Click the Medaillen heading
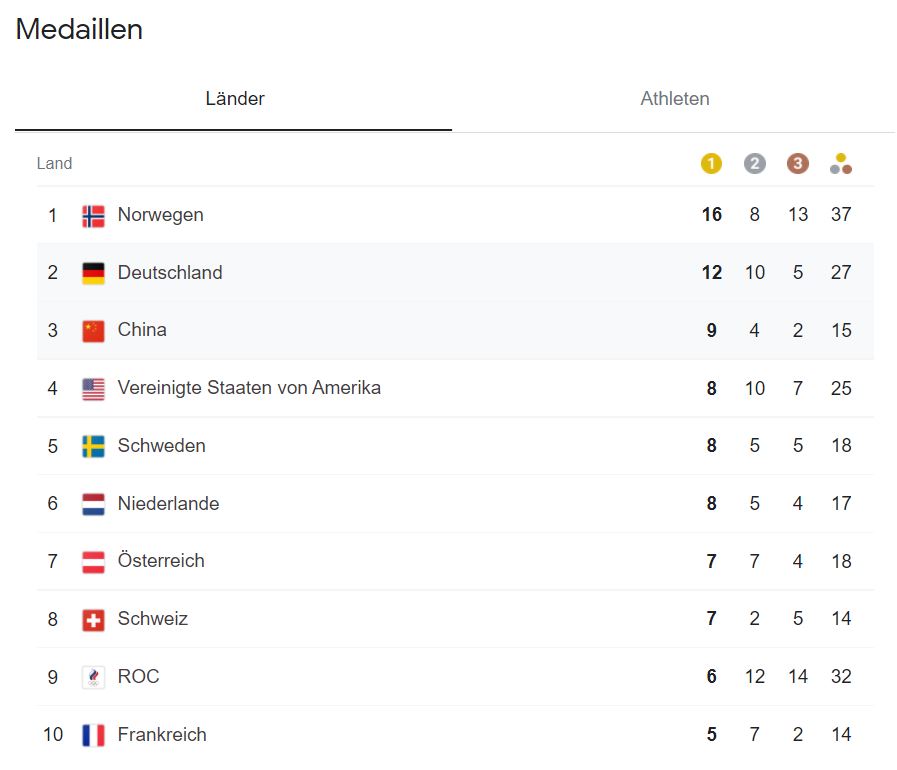The width and height of the screenshot is (897, 770). 79,30
